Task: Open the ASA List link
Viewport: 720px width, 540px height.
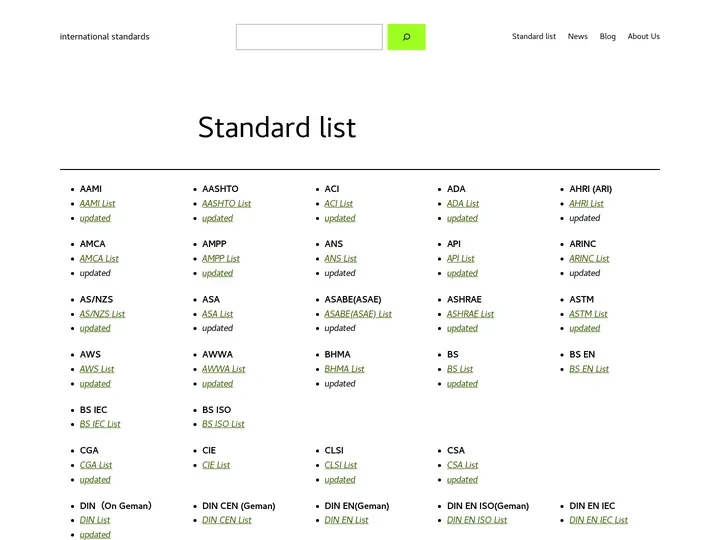Action: (218, 314)
